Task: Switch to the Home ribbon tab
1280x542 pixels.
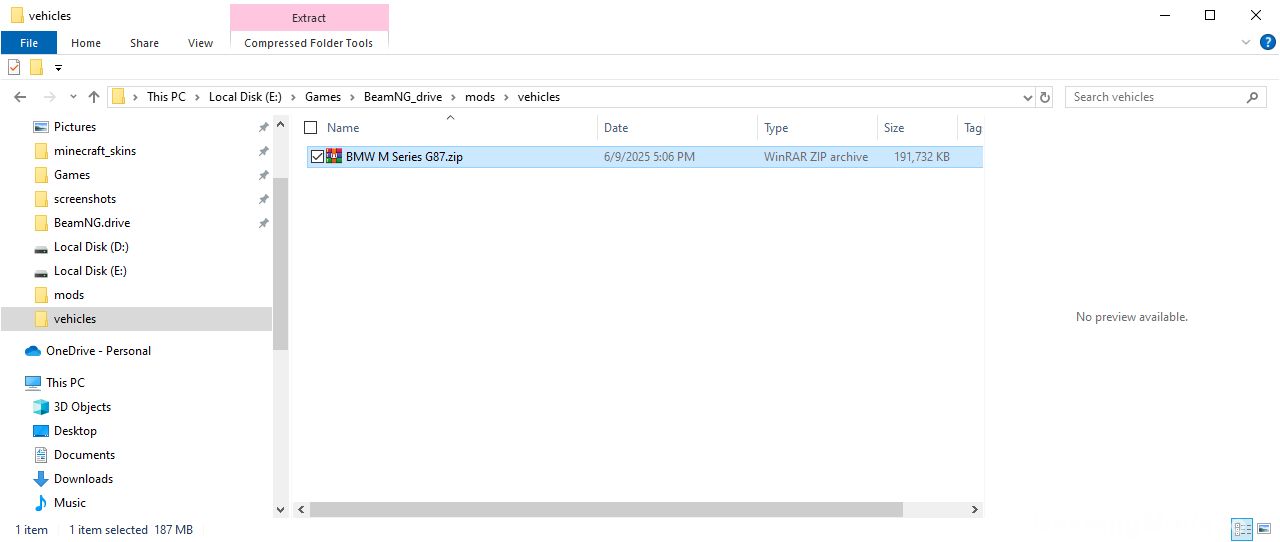Action: coord(86,43)
